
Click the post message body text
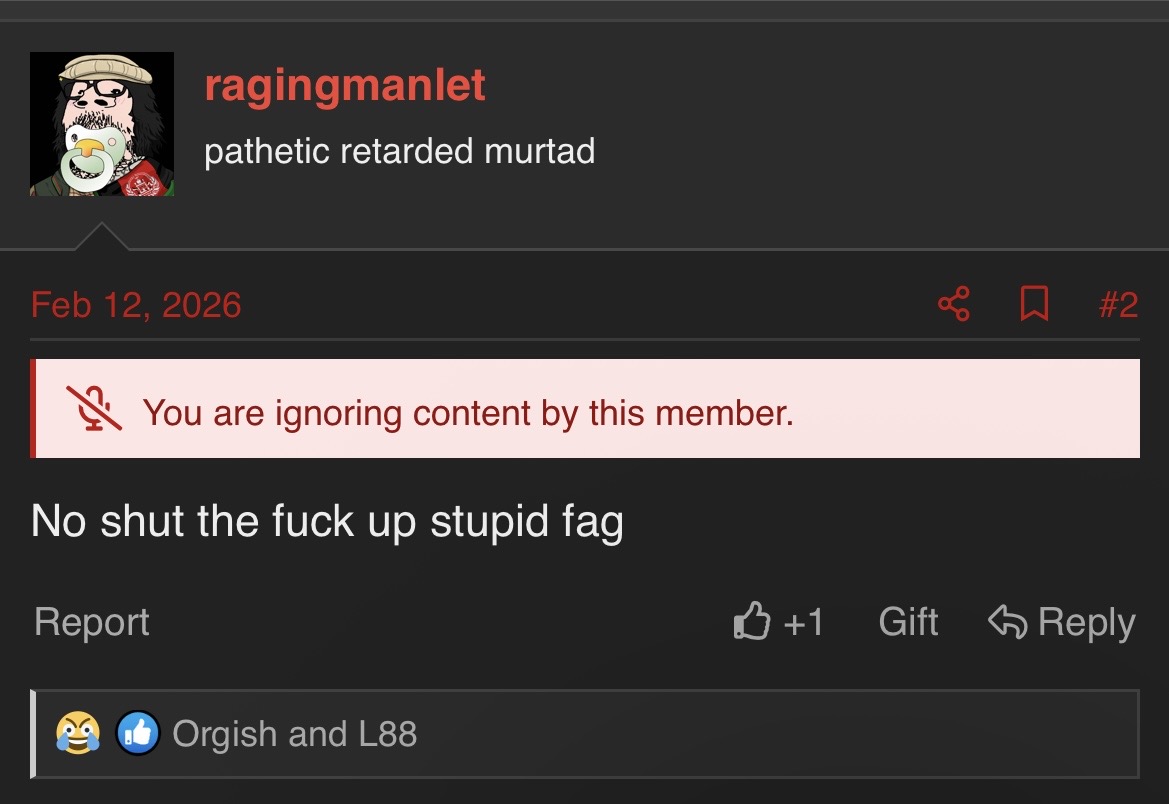coord(327,521)
